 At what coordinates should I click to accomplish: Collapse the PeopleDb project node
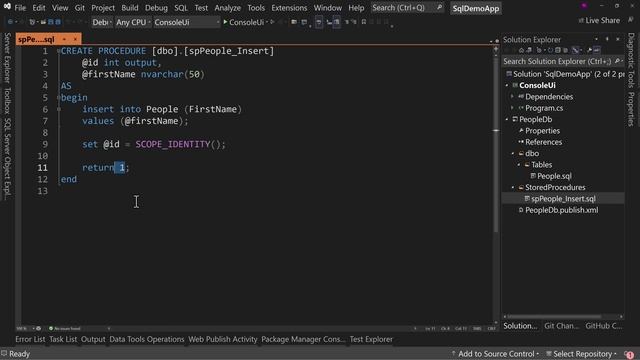(507, 120)
